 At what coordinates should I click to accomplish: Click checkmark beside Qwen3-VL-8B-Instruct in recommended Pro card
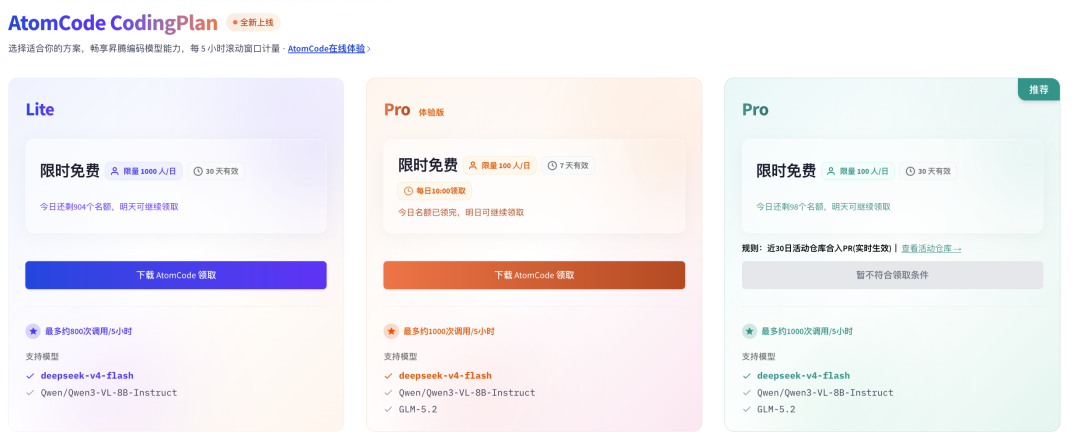click(747, 392)
